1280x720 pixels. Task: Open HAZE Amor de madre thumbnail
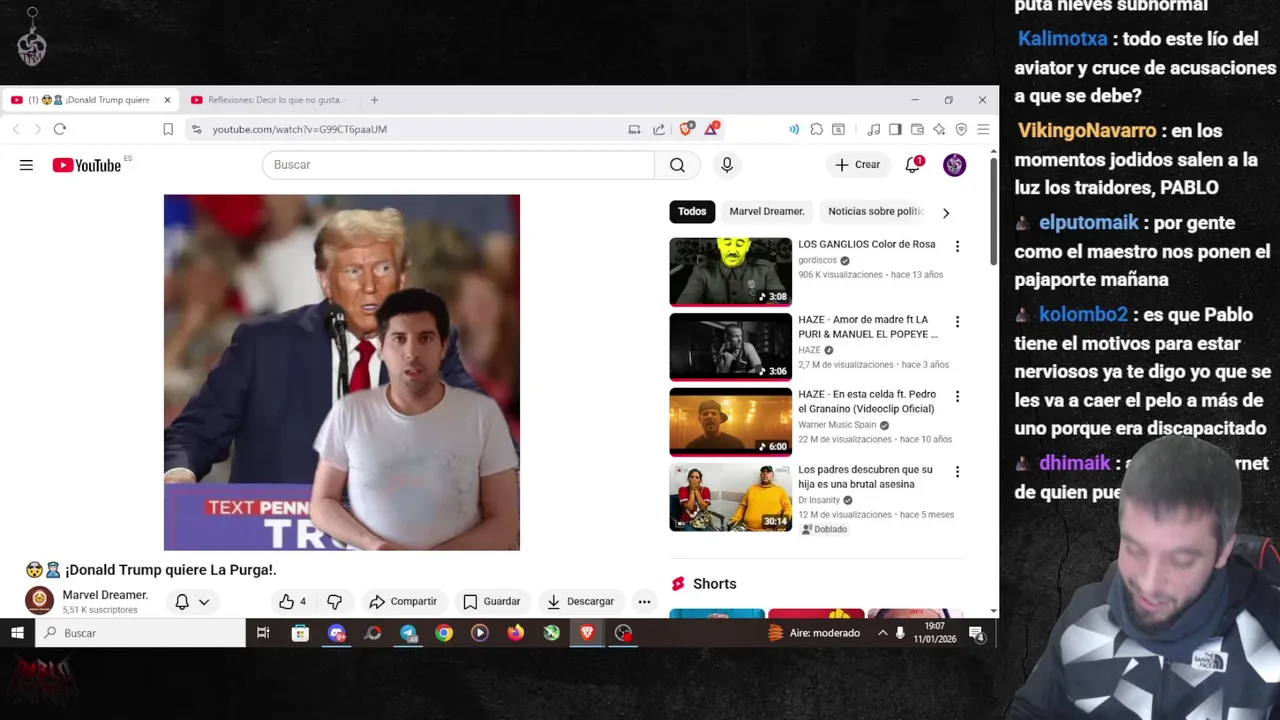click(730, 346)
